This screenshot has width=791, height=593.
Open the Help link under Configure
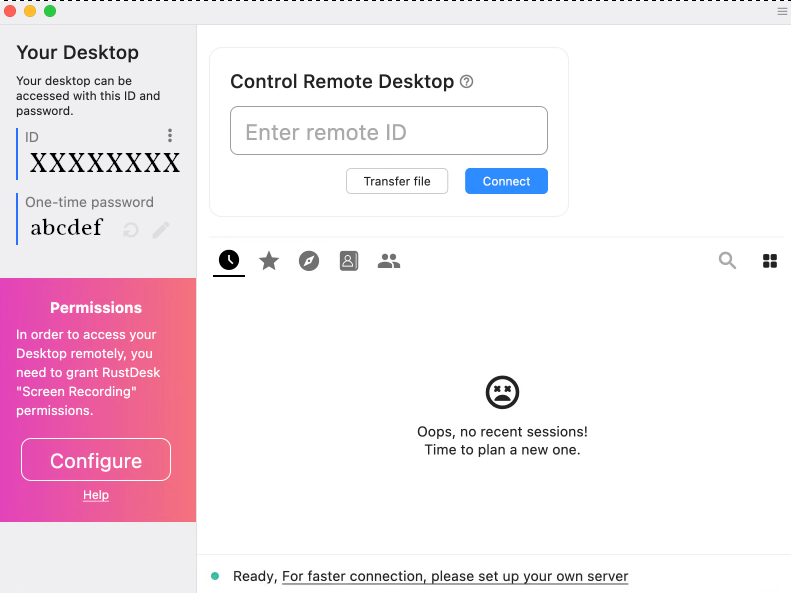click(x=96, y=495)
